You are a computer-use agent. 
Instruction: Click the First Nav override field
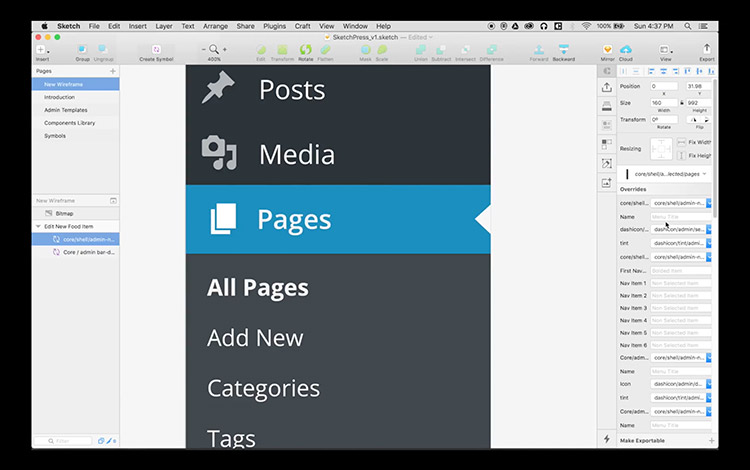point(681,271)
